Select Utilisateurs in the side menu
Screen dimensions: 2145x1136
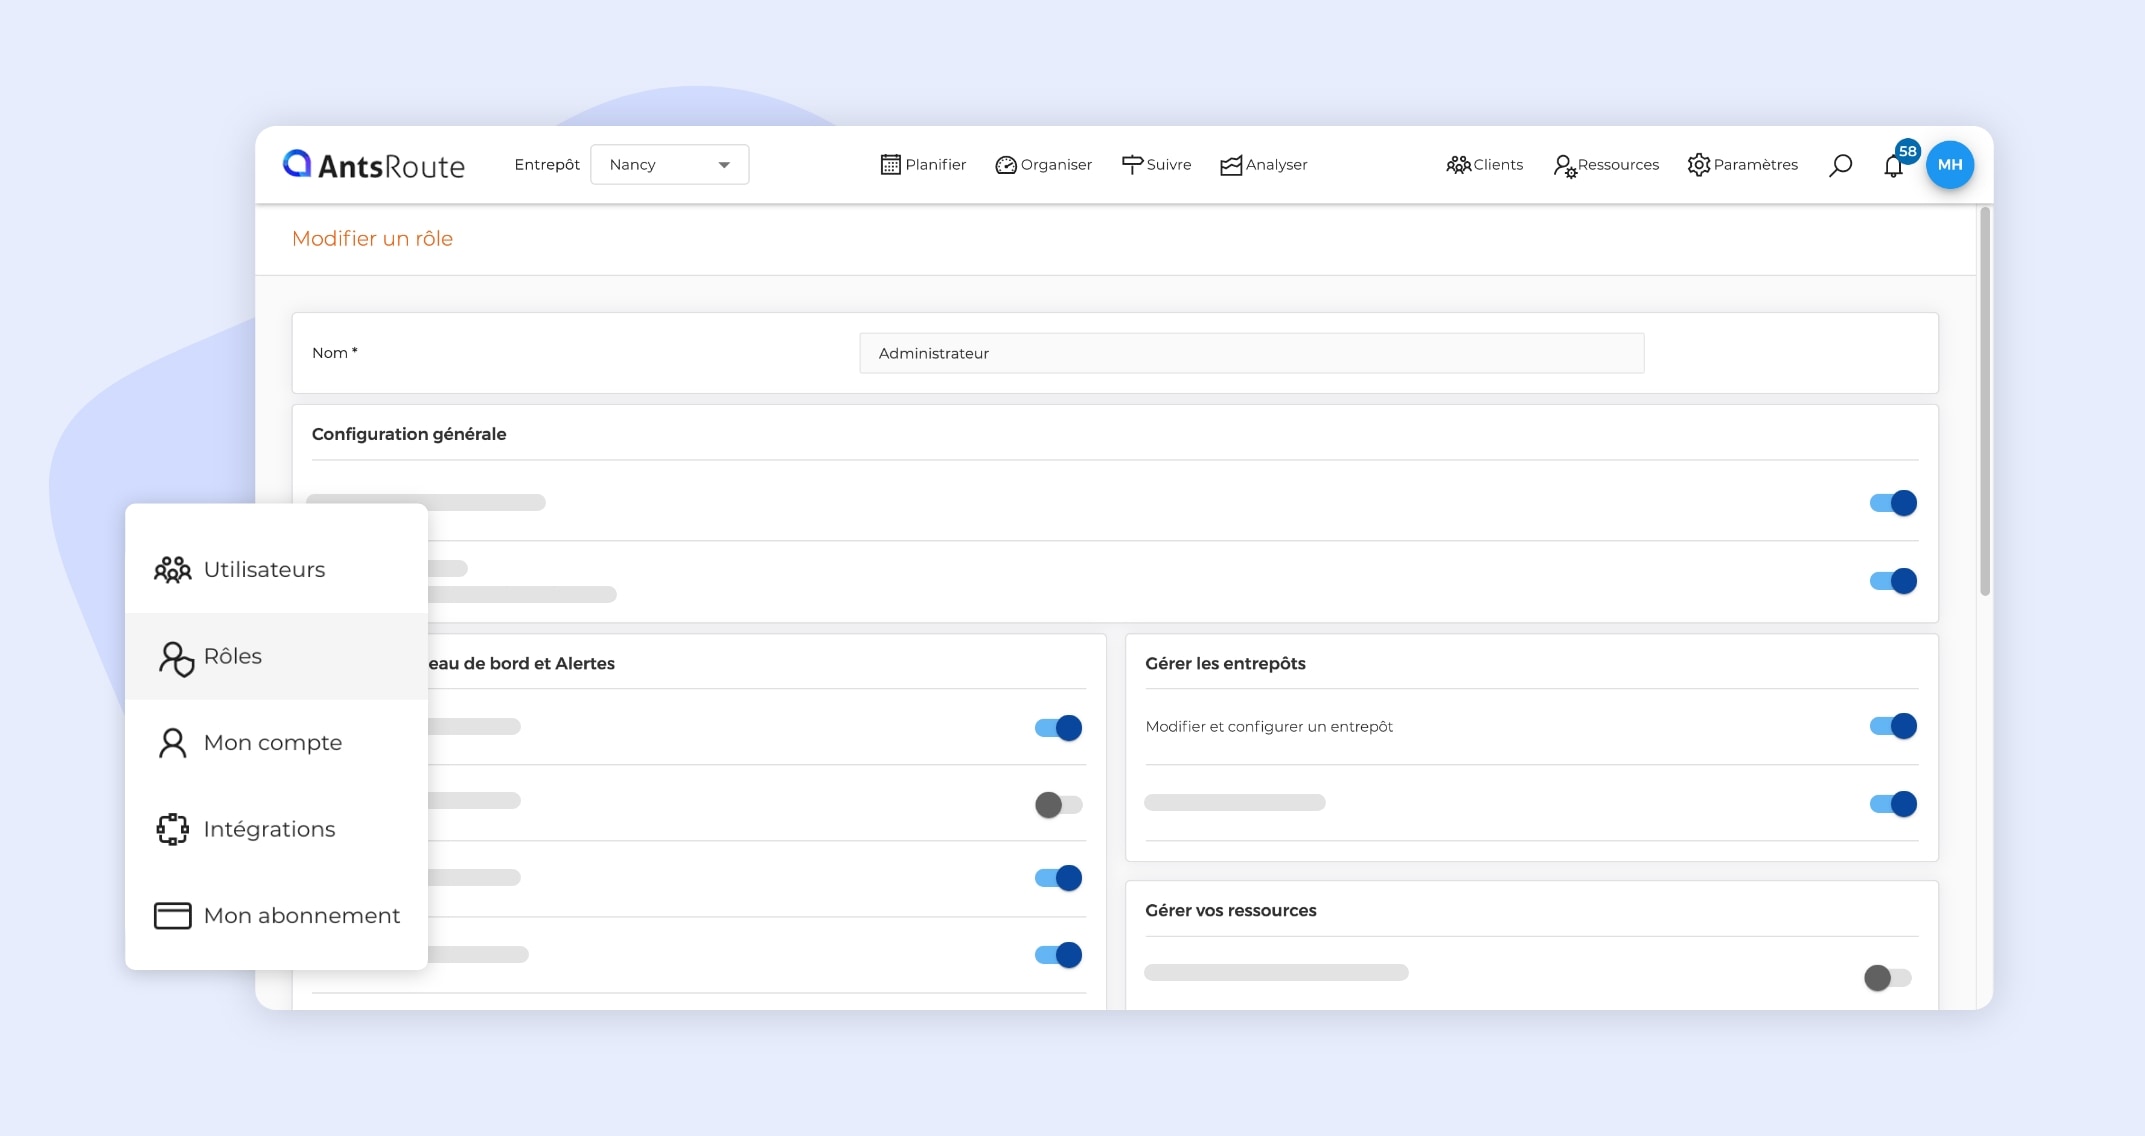click(264, 569)
